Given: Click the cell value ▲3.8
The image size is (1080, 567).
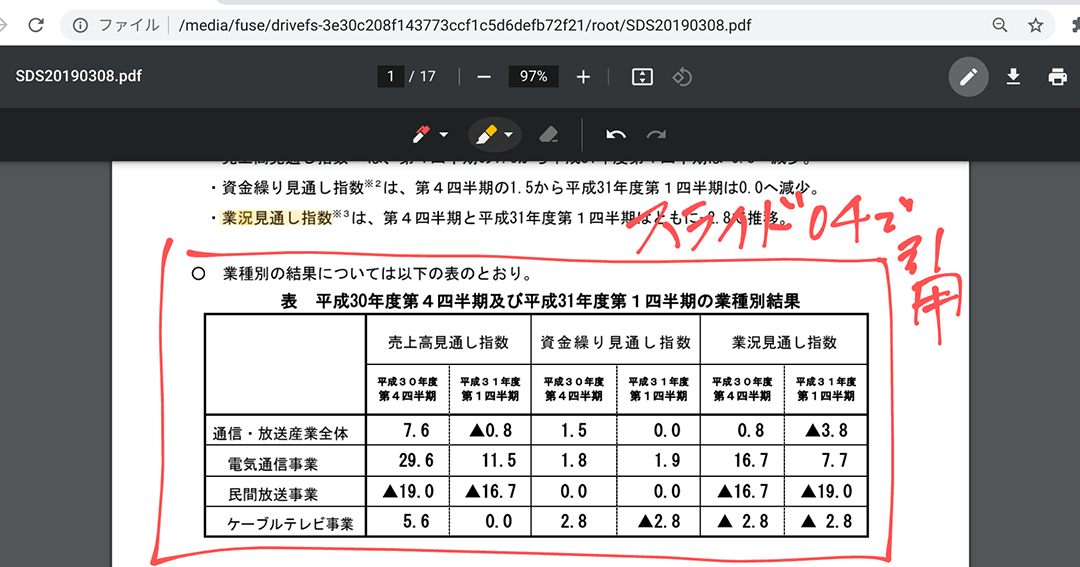Looking at the screenshot, I should pyautogui.click(x=826, y=430).
